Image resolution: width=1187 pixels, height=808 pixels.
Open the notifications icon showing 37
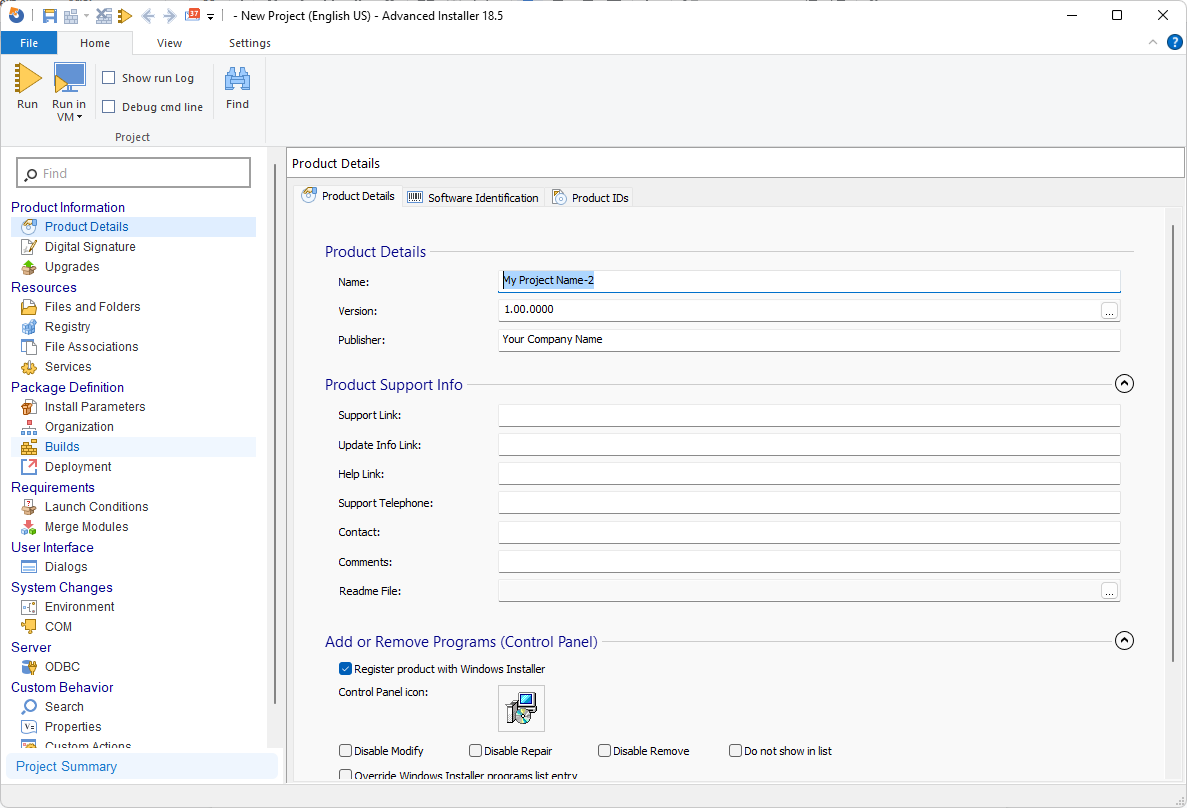tap(192, 15)
